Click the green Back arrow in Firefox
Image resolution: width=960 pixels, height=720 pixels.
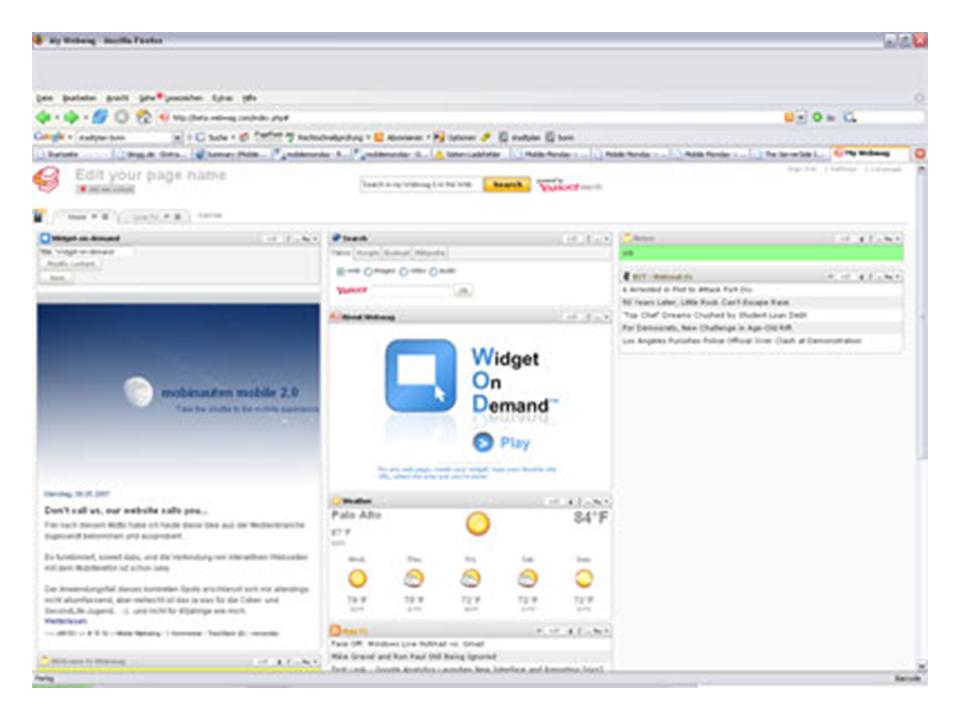click(43, 117)
